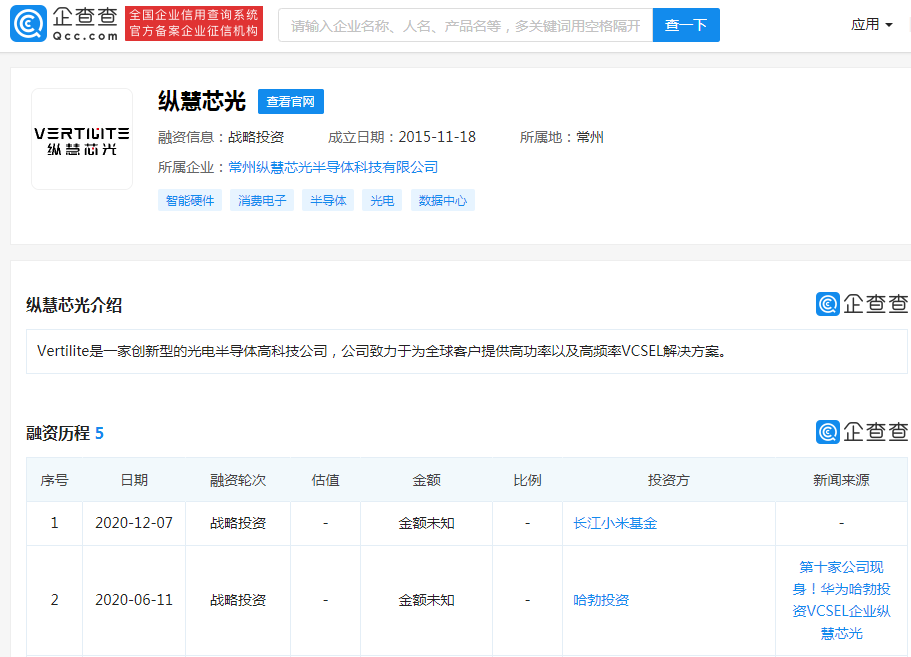Open investor 哈勃投资 link
The height and width of the screenshot is (657, 911).
pos(601,600)
